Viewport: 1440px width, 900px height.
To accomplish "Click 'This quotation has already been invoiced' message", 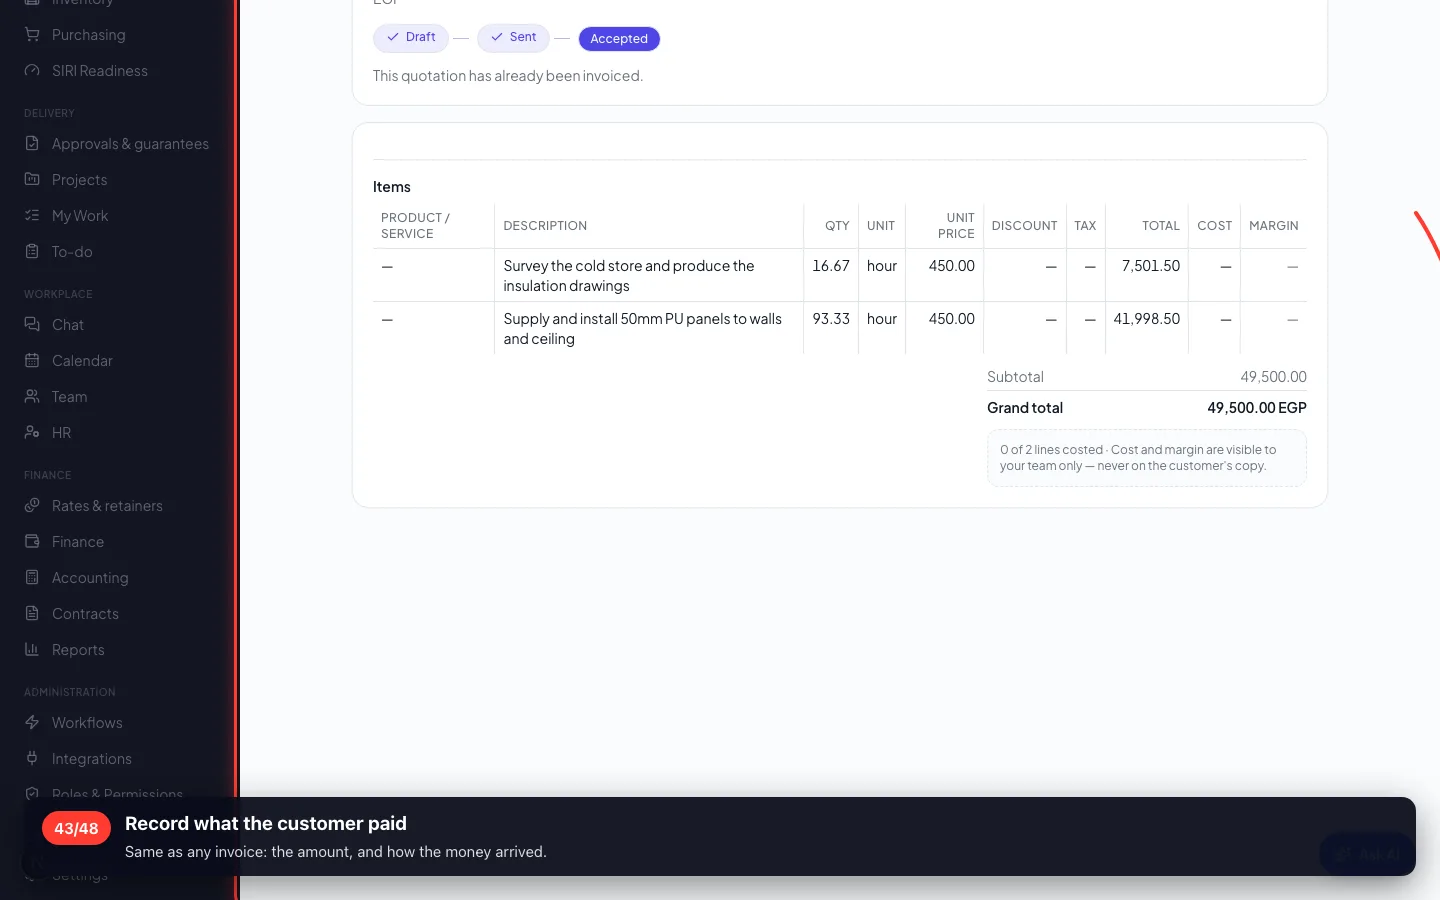I will [508, 76].
